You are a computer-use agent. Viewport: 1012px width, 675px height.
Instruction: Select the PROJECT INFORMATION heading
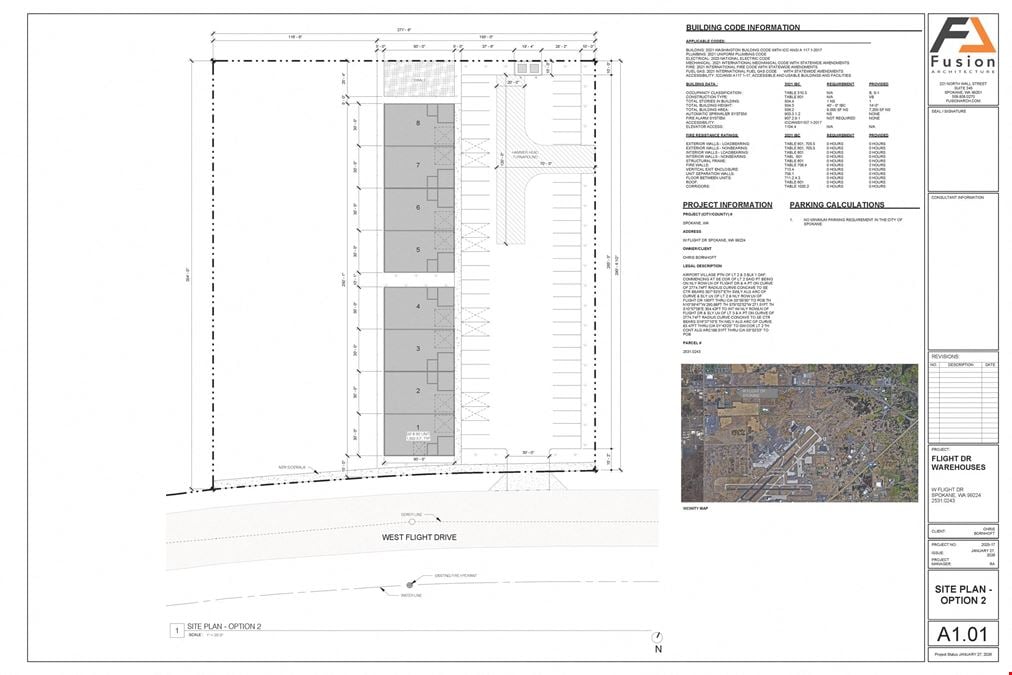tap(727, 205)
